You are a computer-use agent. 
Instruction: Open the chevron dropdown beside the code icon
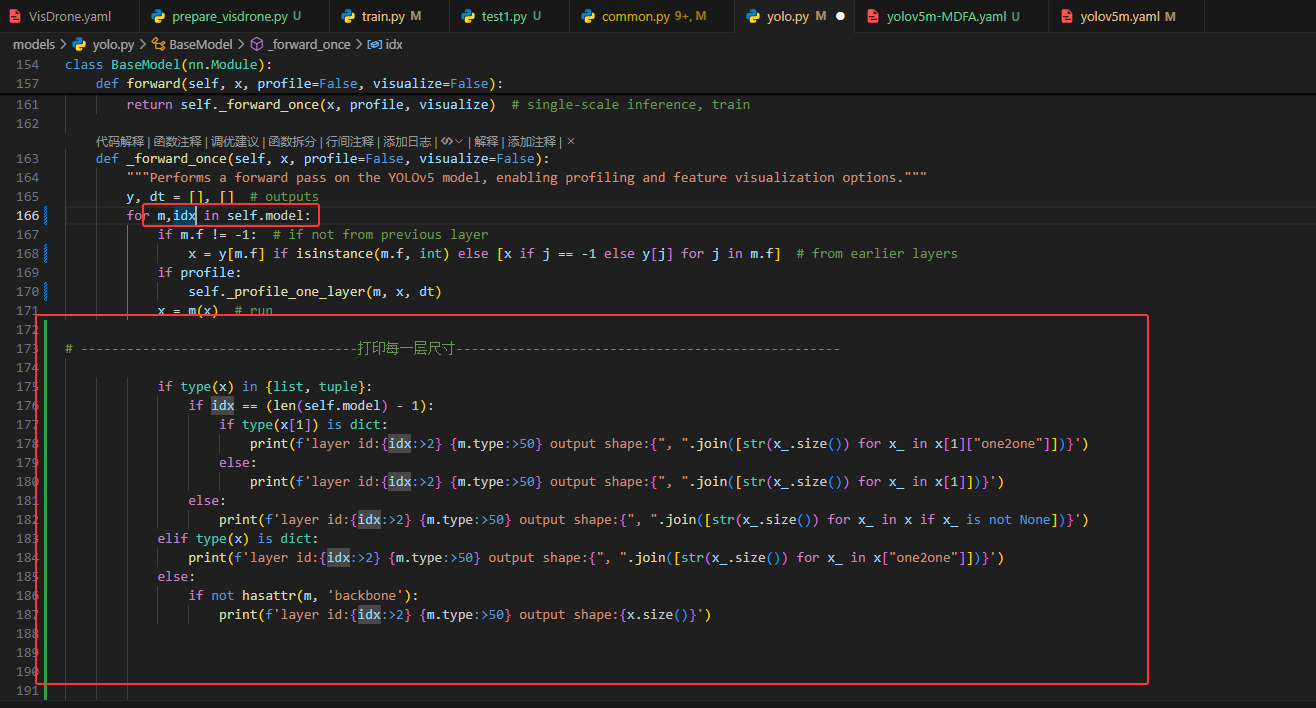[459, 141]
